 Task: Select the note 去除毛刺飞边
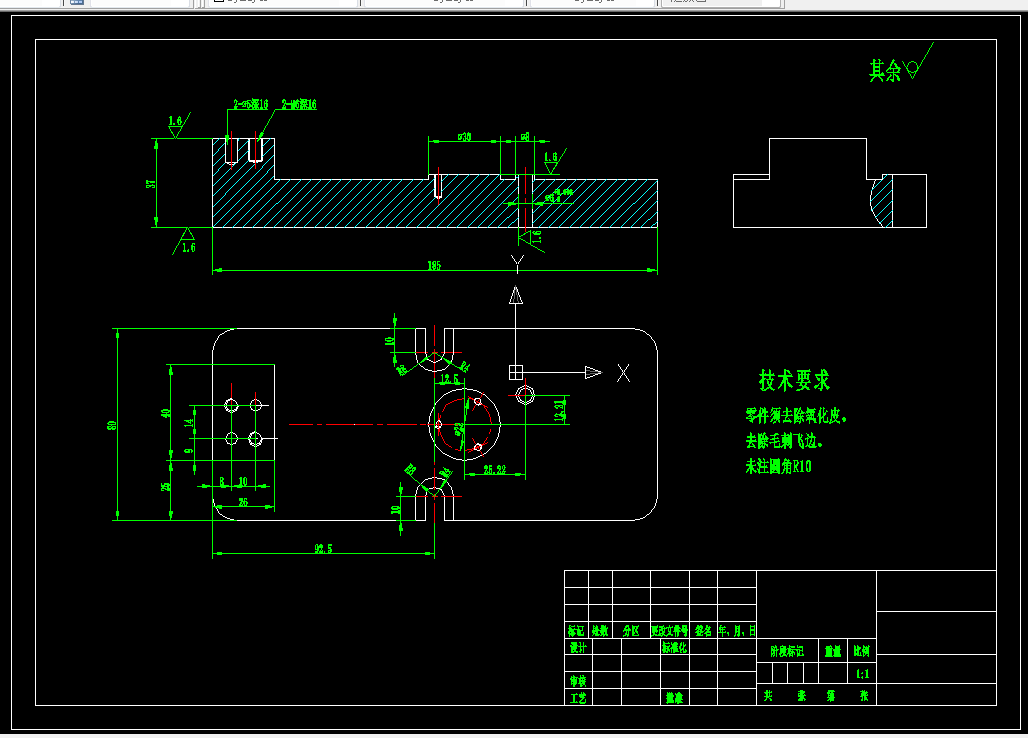(x=783, y=441)
